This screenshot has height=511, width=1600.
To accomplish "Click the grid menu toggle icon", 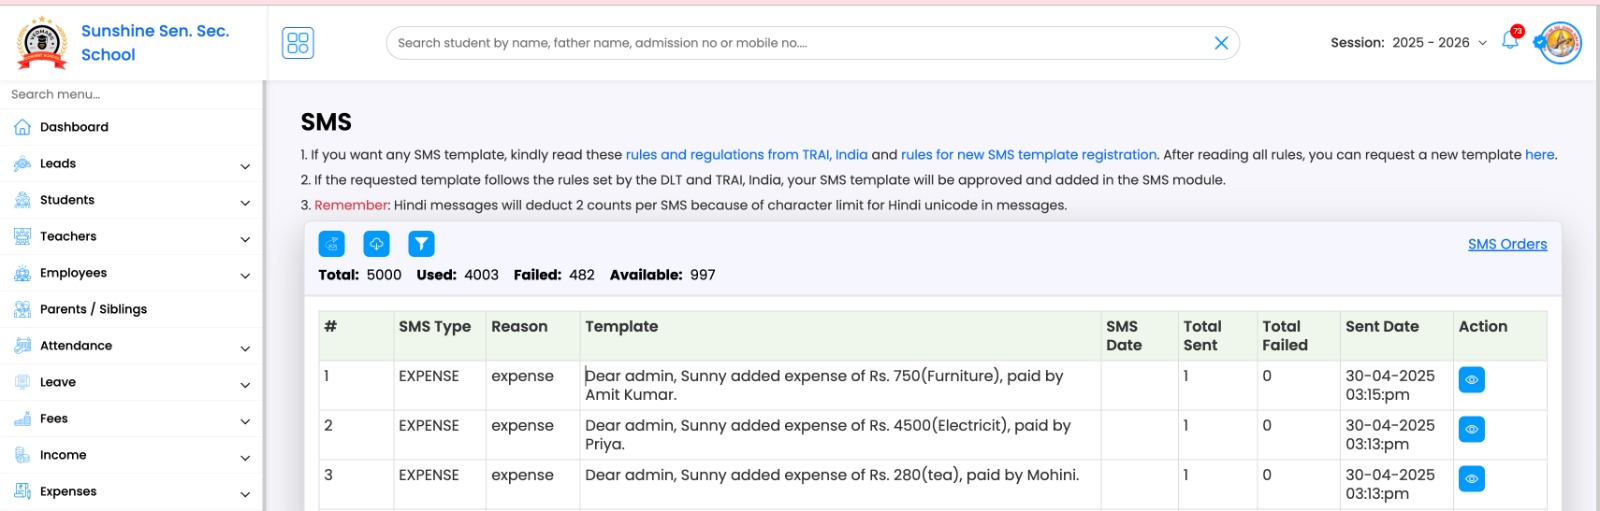I will (x=298, y=42).
